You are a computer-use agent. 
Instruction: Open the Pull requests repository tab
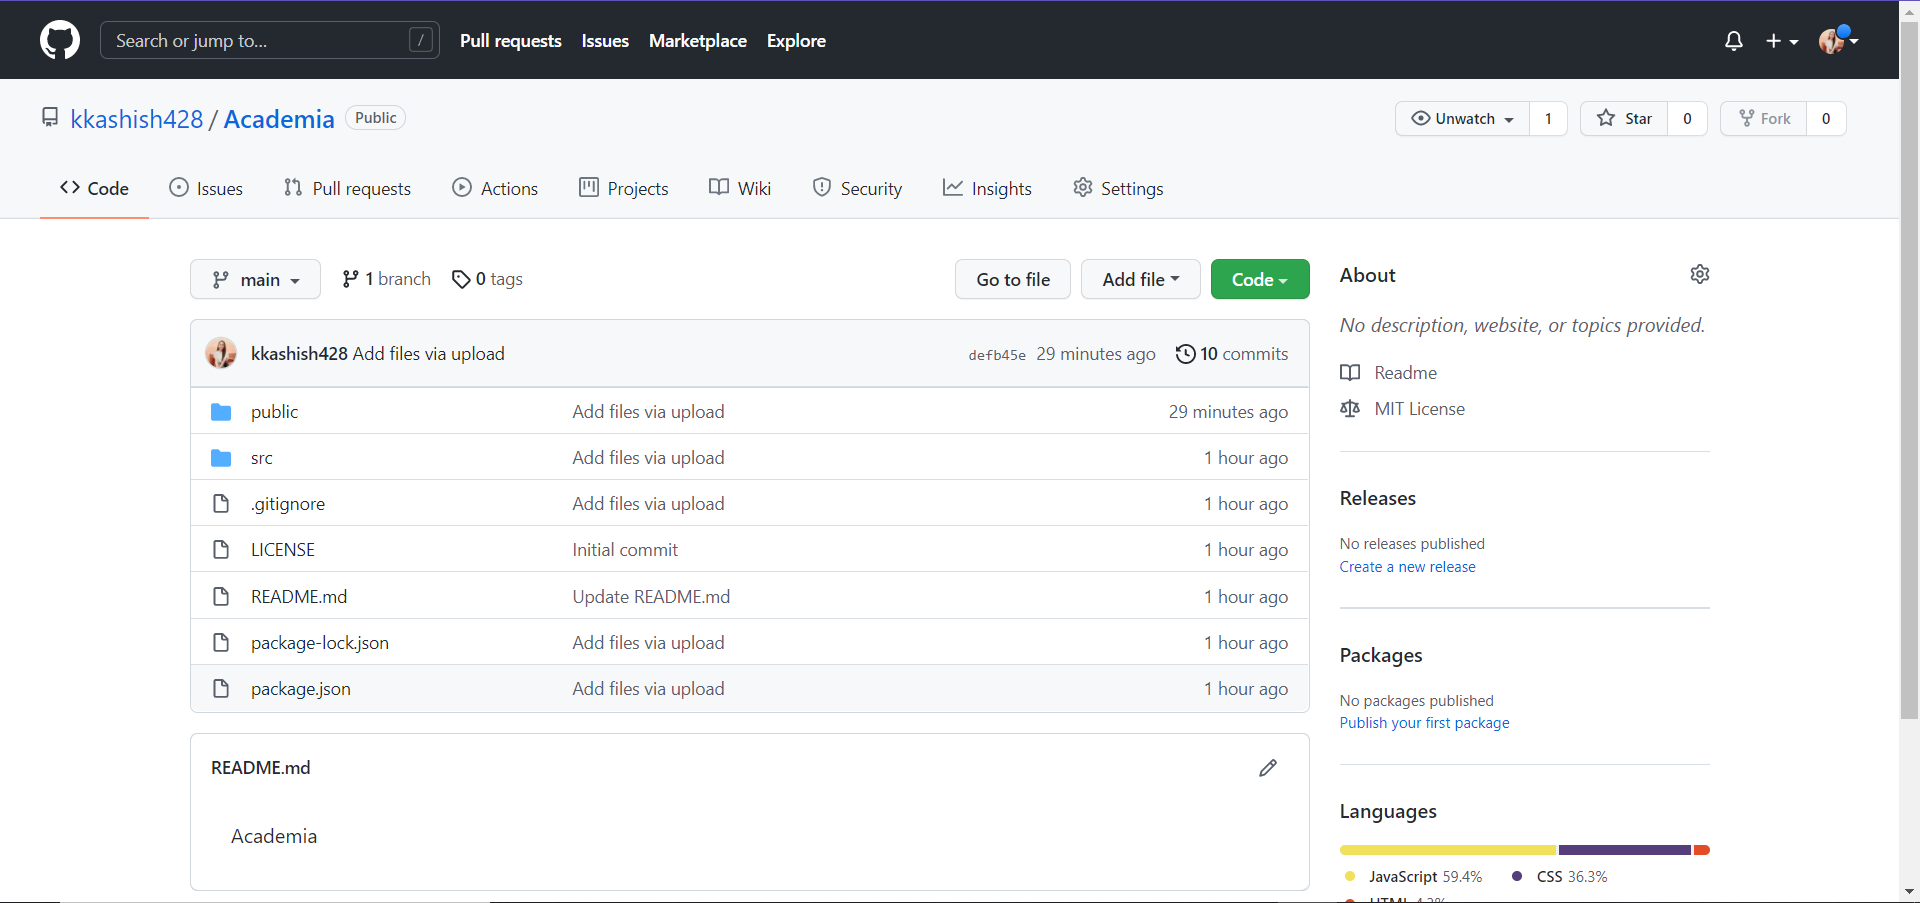point(347,188)
